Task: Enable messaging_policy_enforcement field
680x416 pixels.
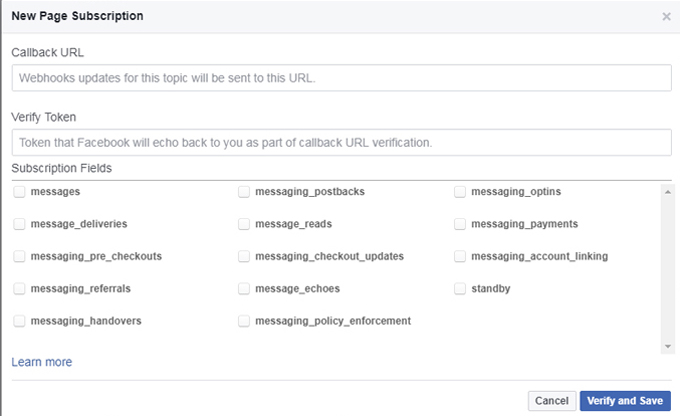Action: pos(244,321)
